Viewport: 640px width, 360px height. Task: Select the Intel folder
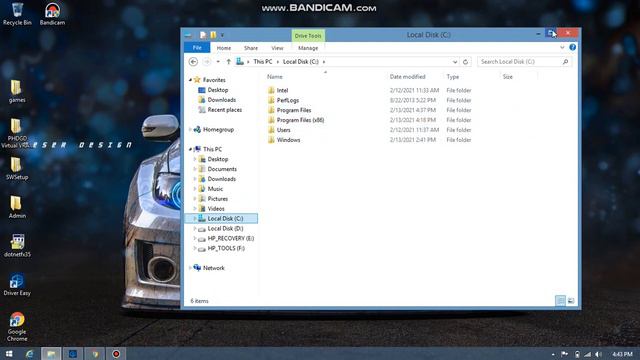tap(282, 90)
